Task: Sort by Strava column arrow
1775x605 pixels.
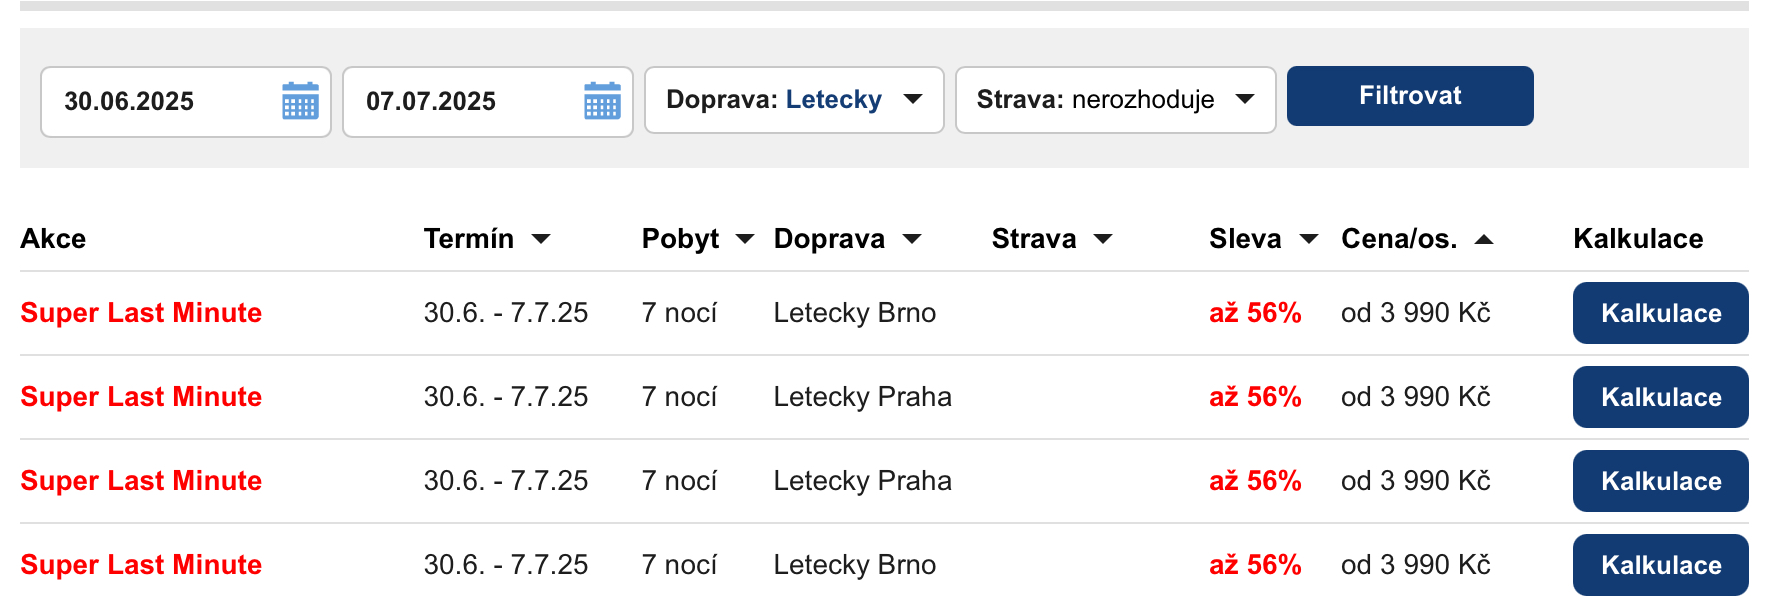Action: [1103, 239]
